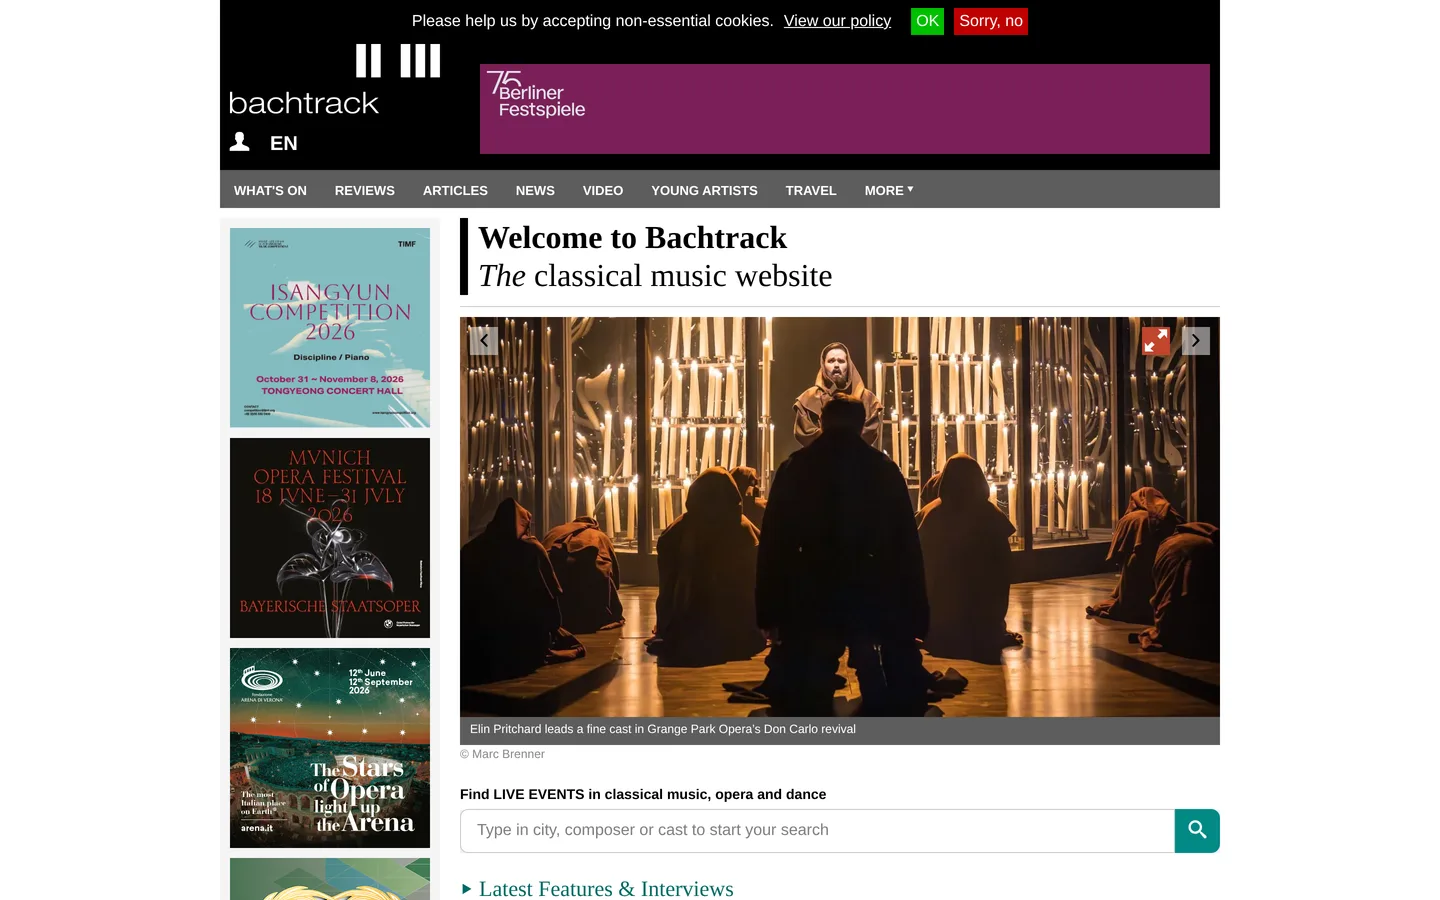Open Young Artists section

tap(704, 190)
